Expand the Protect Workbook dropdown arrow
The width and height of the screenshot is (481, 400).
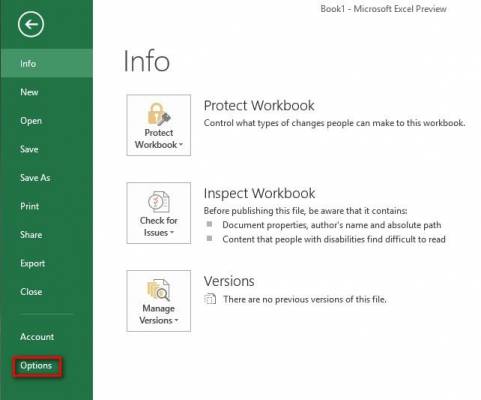pyautogui.click(x=181, y=145)
